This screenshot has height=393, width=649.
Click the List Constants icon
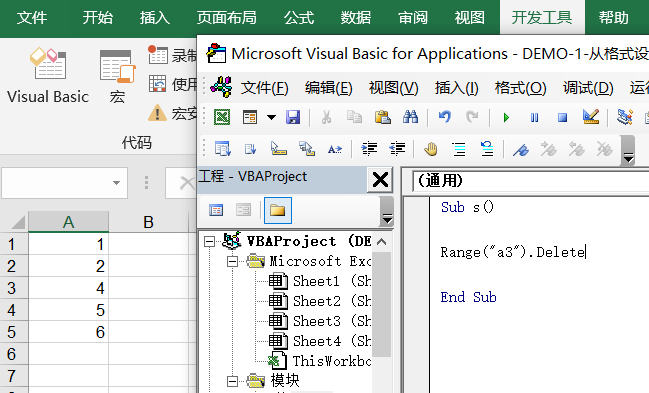point(250,149)
